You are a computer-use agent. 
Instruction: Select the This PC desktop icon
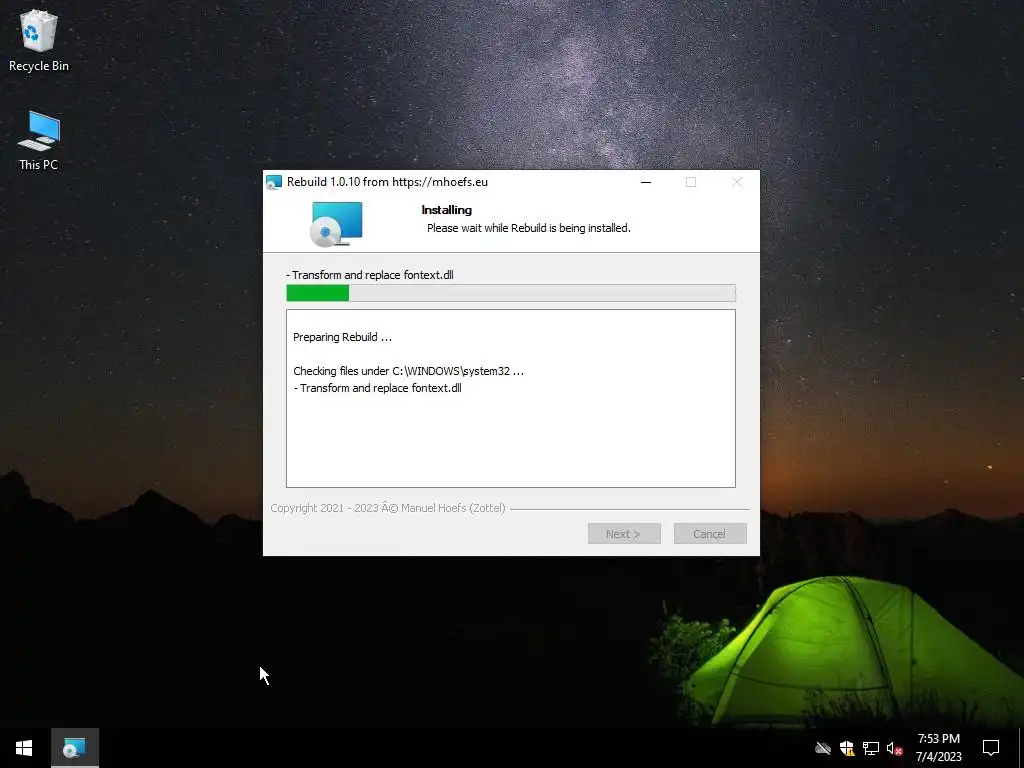(39, 140)
